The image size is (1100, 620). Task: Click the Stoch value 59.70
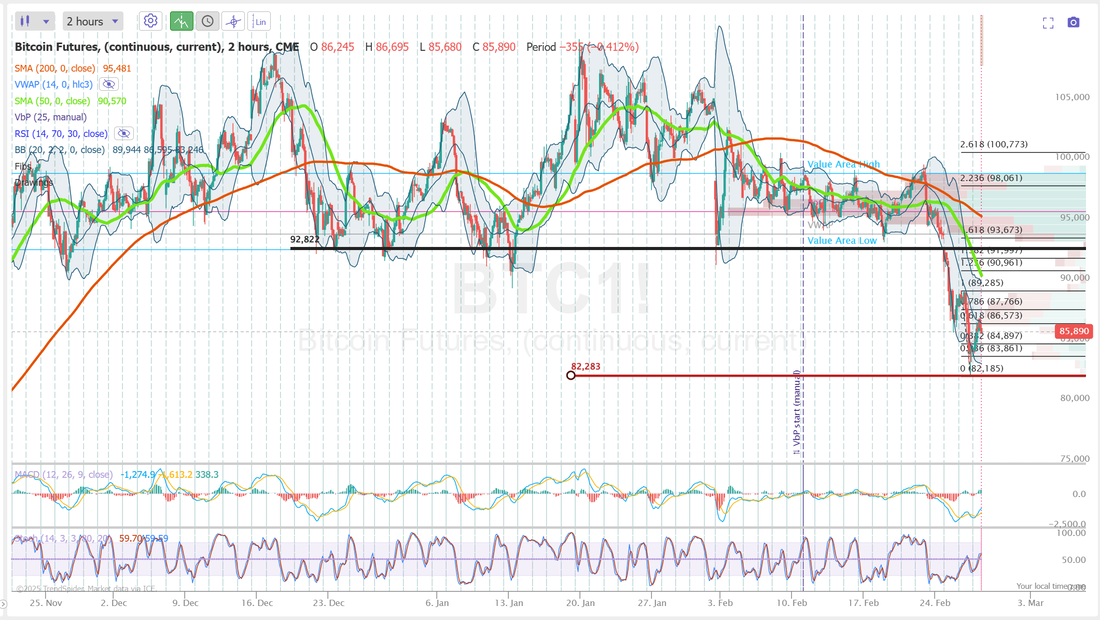point(130,539)
